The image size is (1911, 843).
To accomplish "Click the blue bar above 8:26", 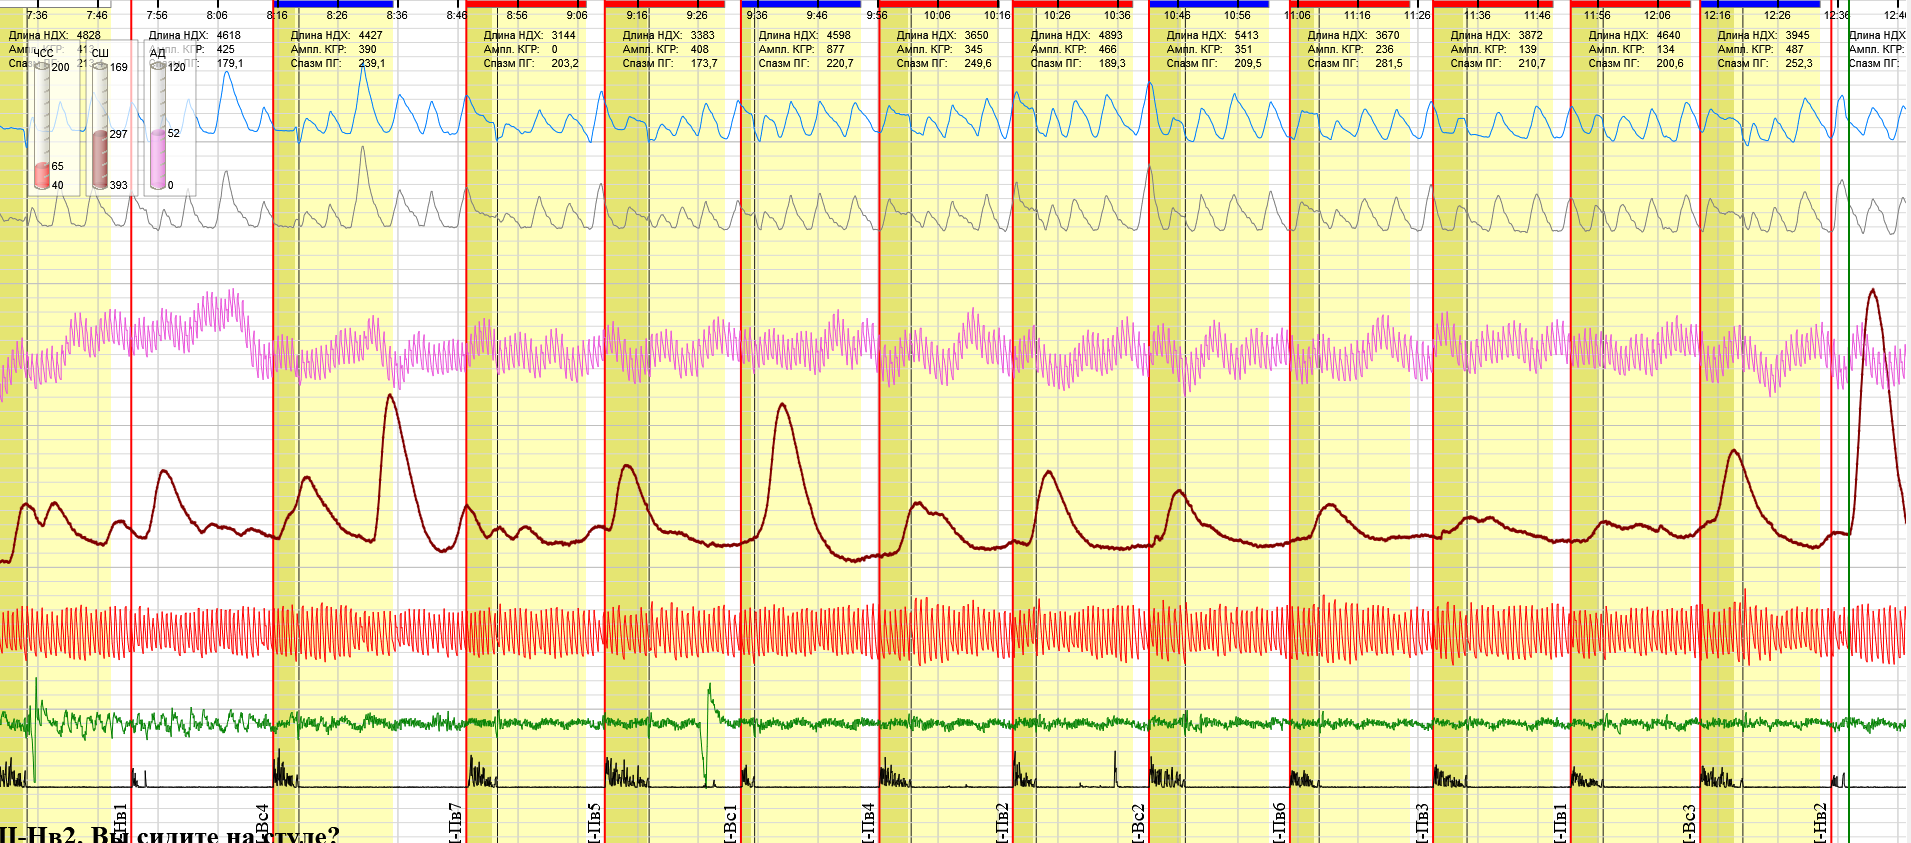I will 333,4.
